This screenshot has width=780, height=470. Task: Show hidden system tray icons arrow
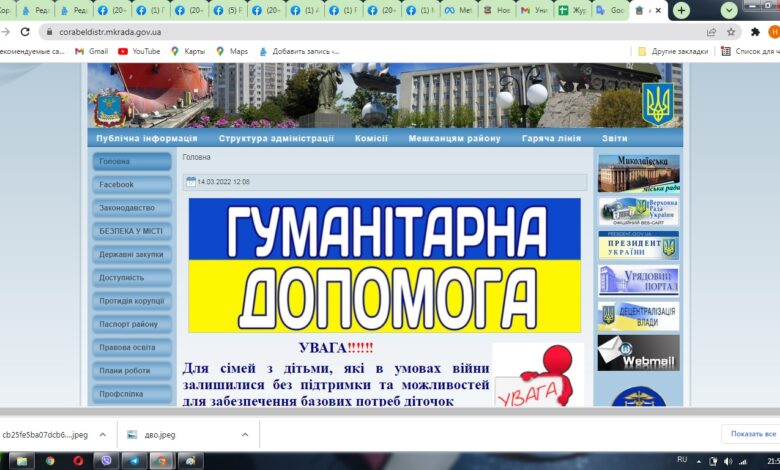tap(699, 462)
